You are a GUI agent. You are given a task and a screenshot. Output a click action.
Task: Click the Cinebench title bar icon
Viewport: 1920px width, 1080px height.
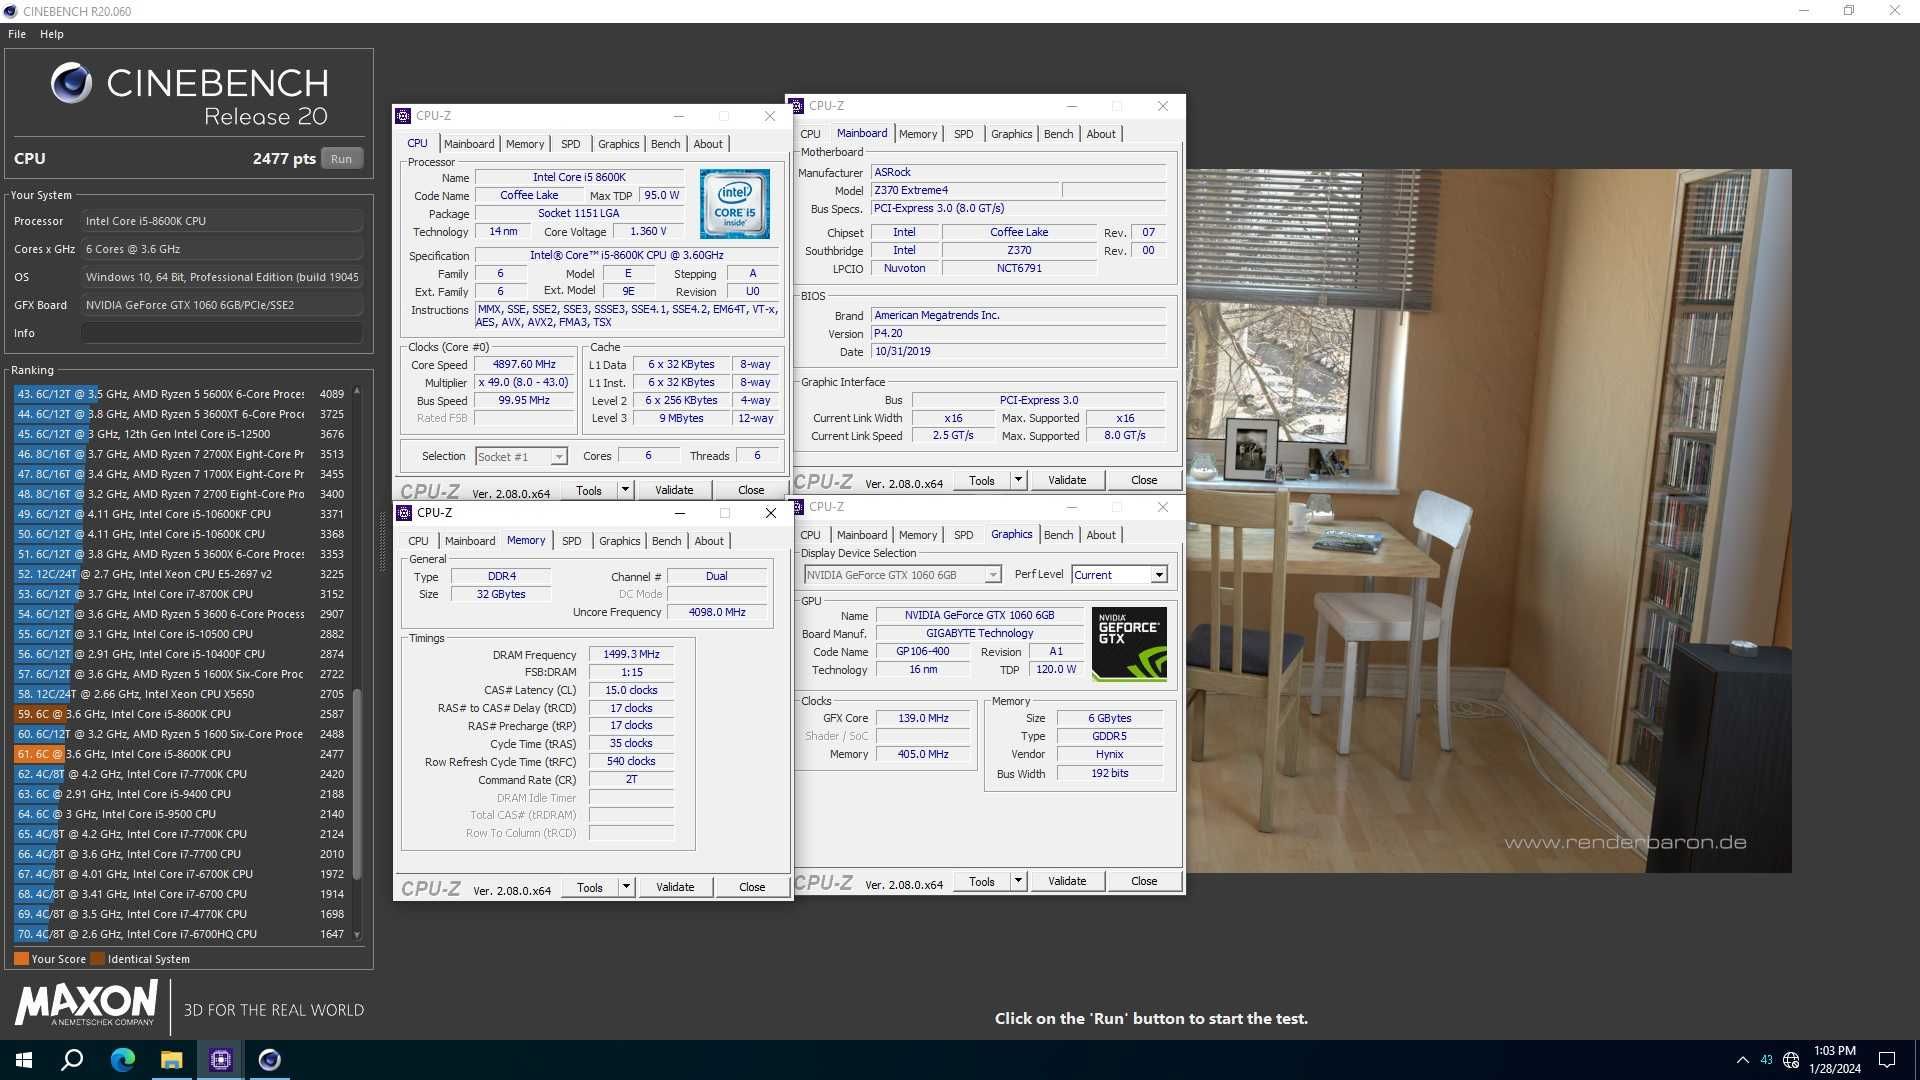coord(10,11)
